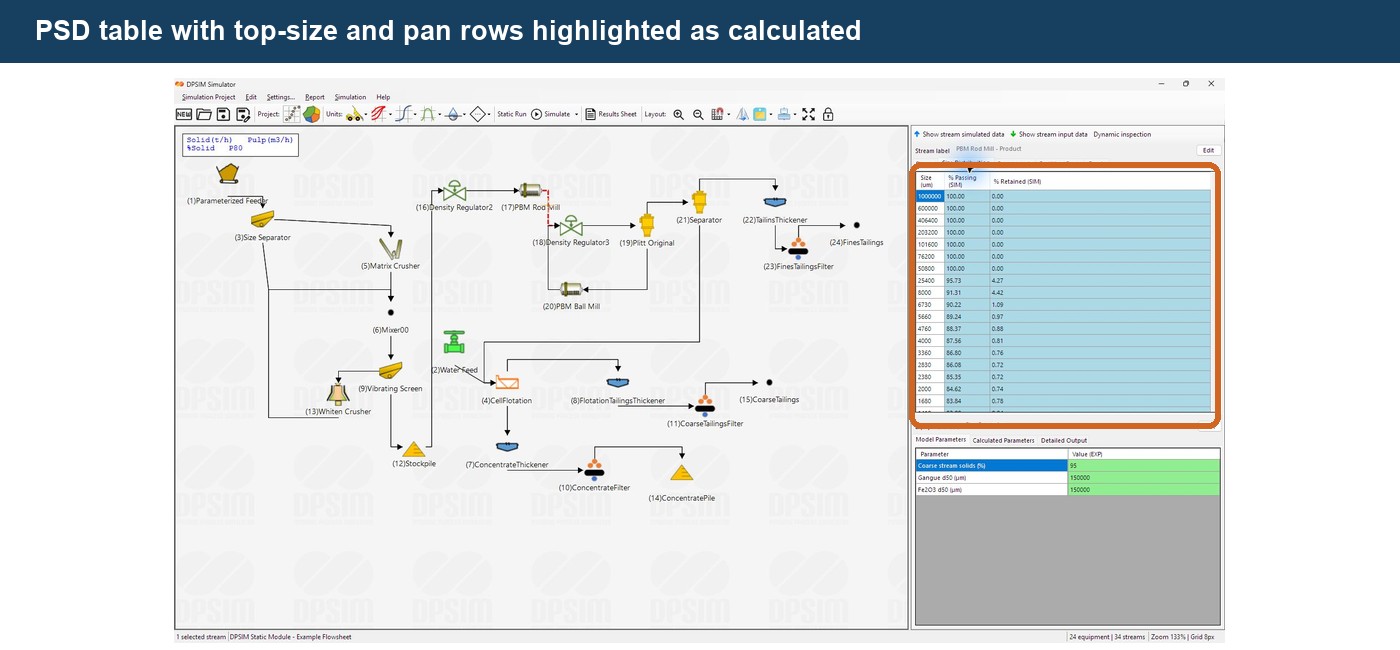Click Dynamic inspection
The image size is (1400, 650).
(x=1122, y=134)
